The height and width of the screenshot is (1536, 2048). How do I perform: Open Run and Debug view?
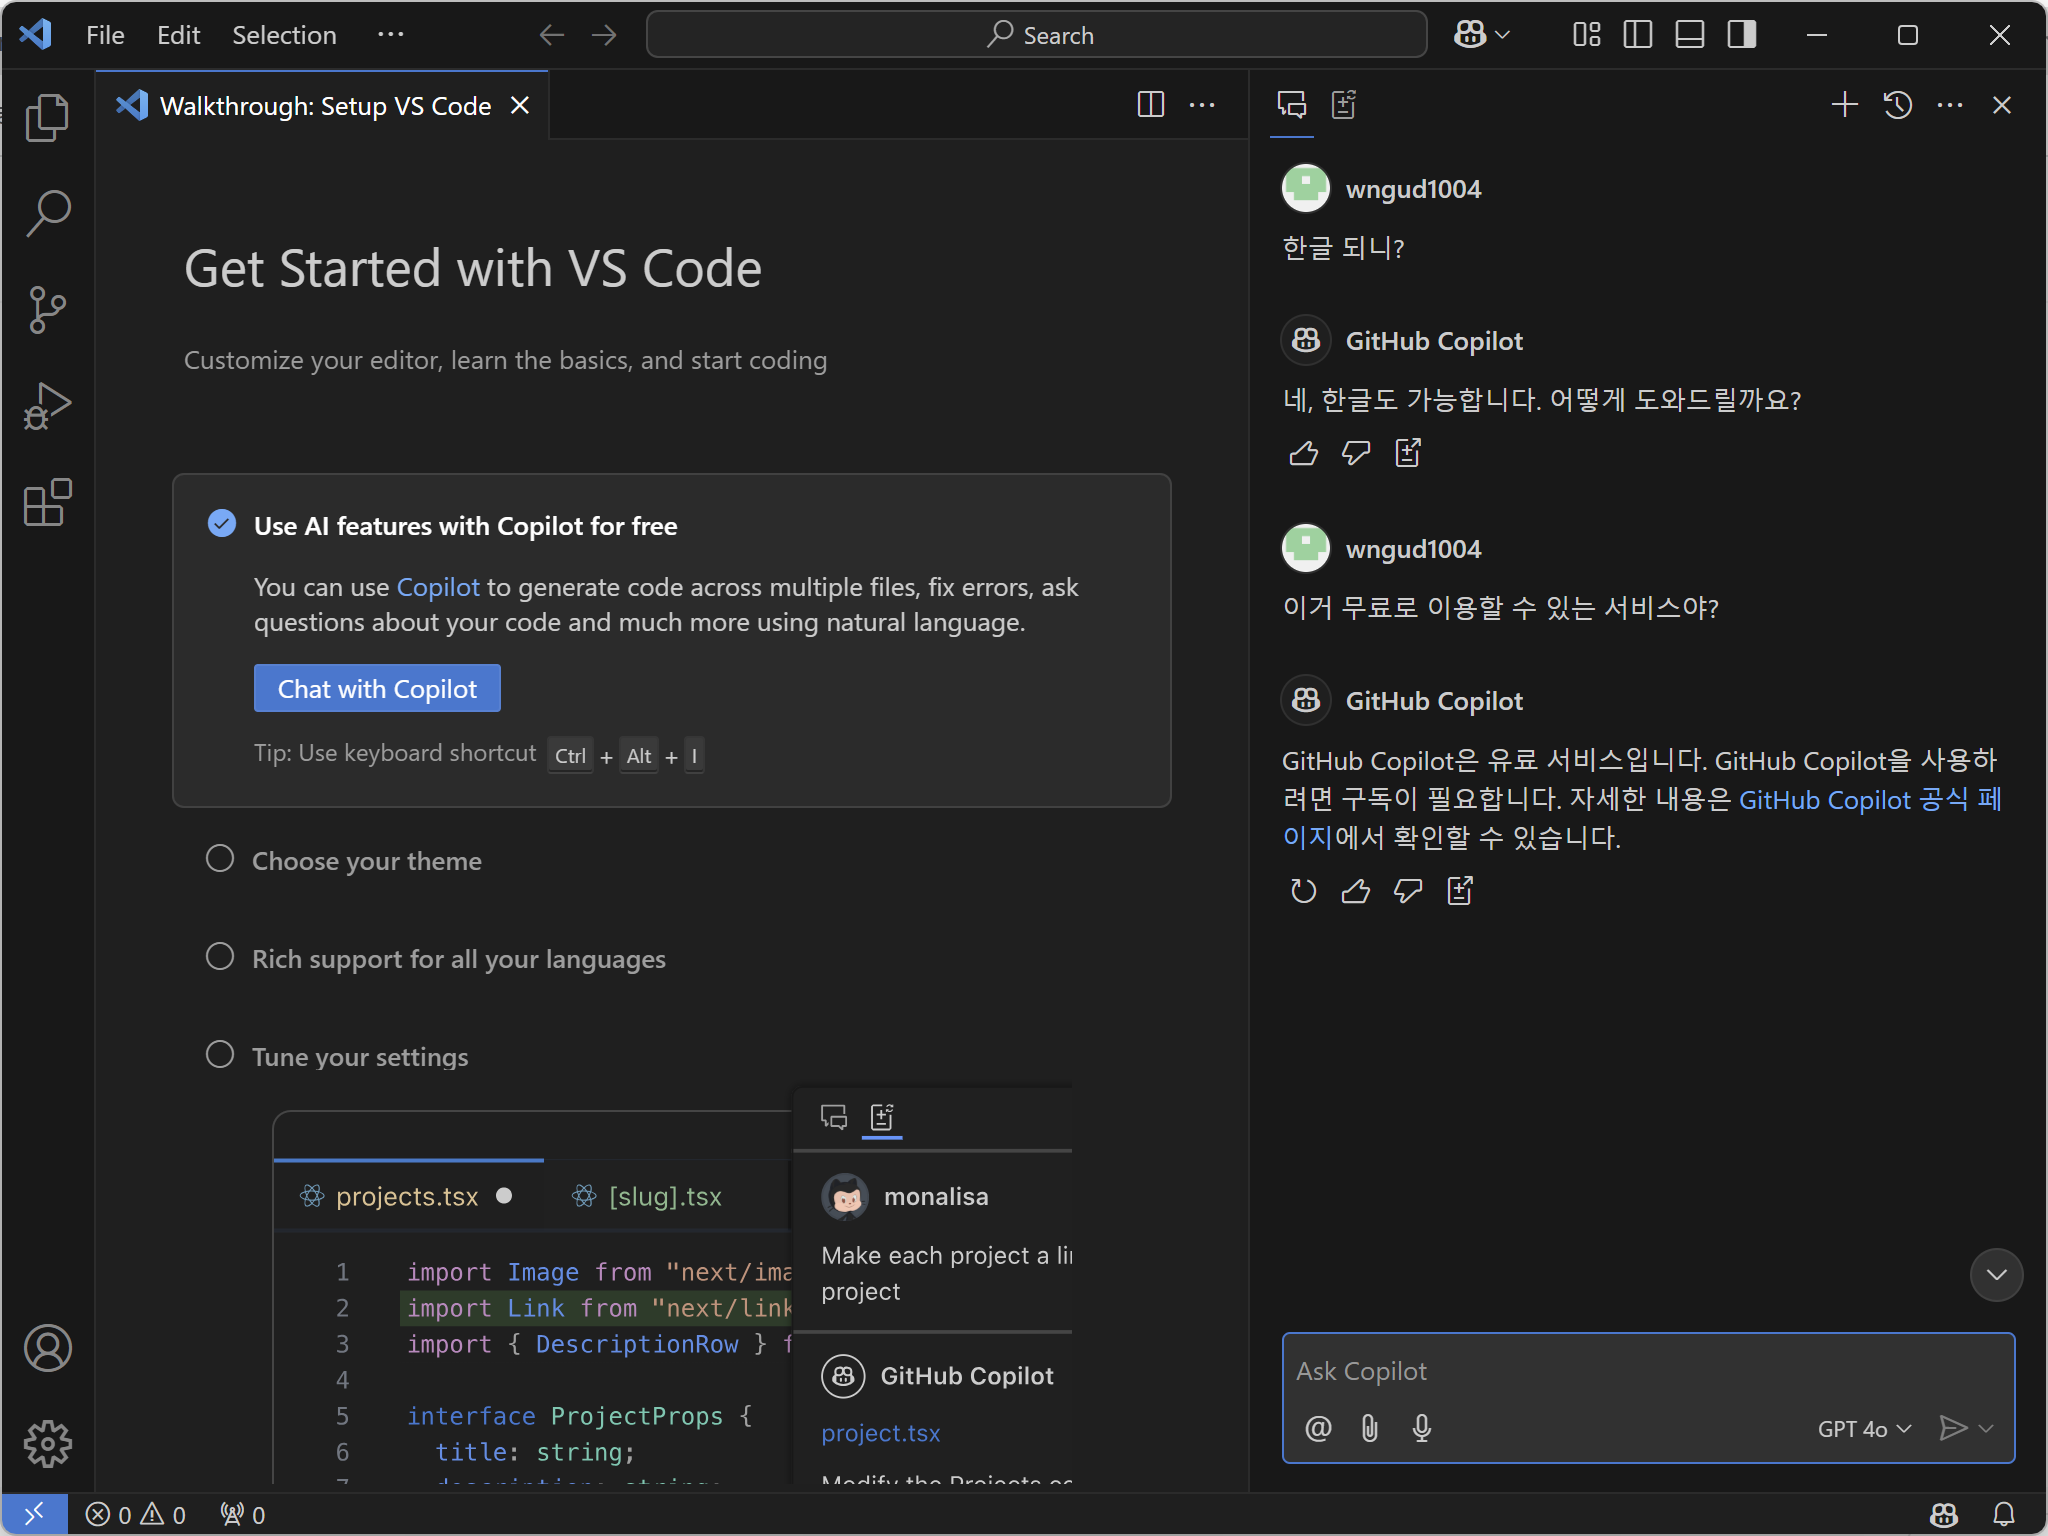[x=47, y=406]
